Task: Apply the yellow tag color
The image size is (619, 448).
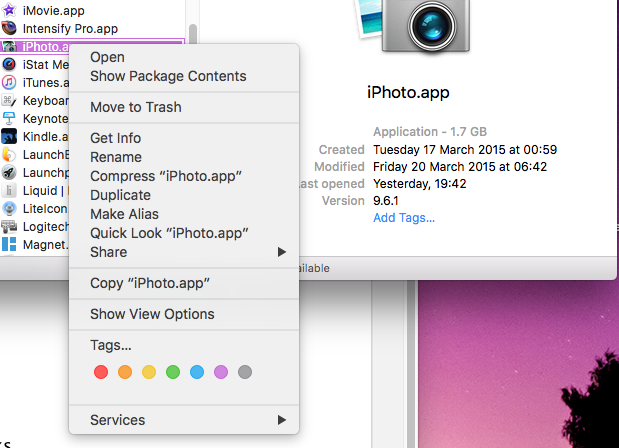Action: [x=149, y=372]
